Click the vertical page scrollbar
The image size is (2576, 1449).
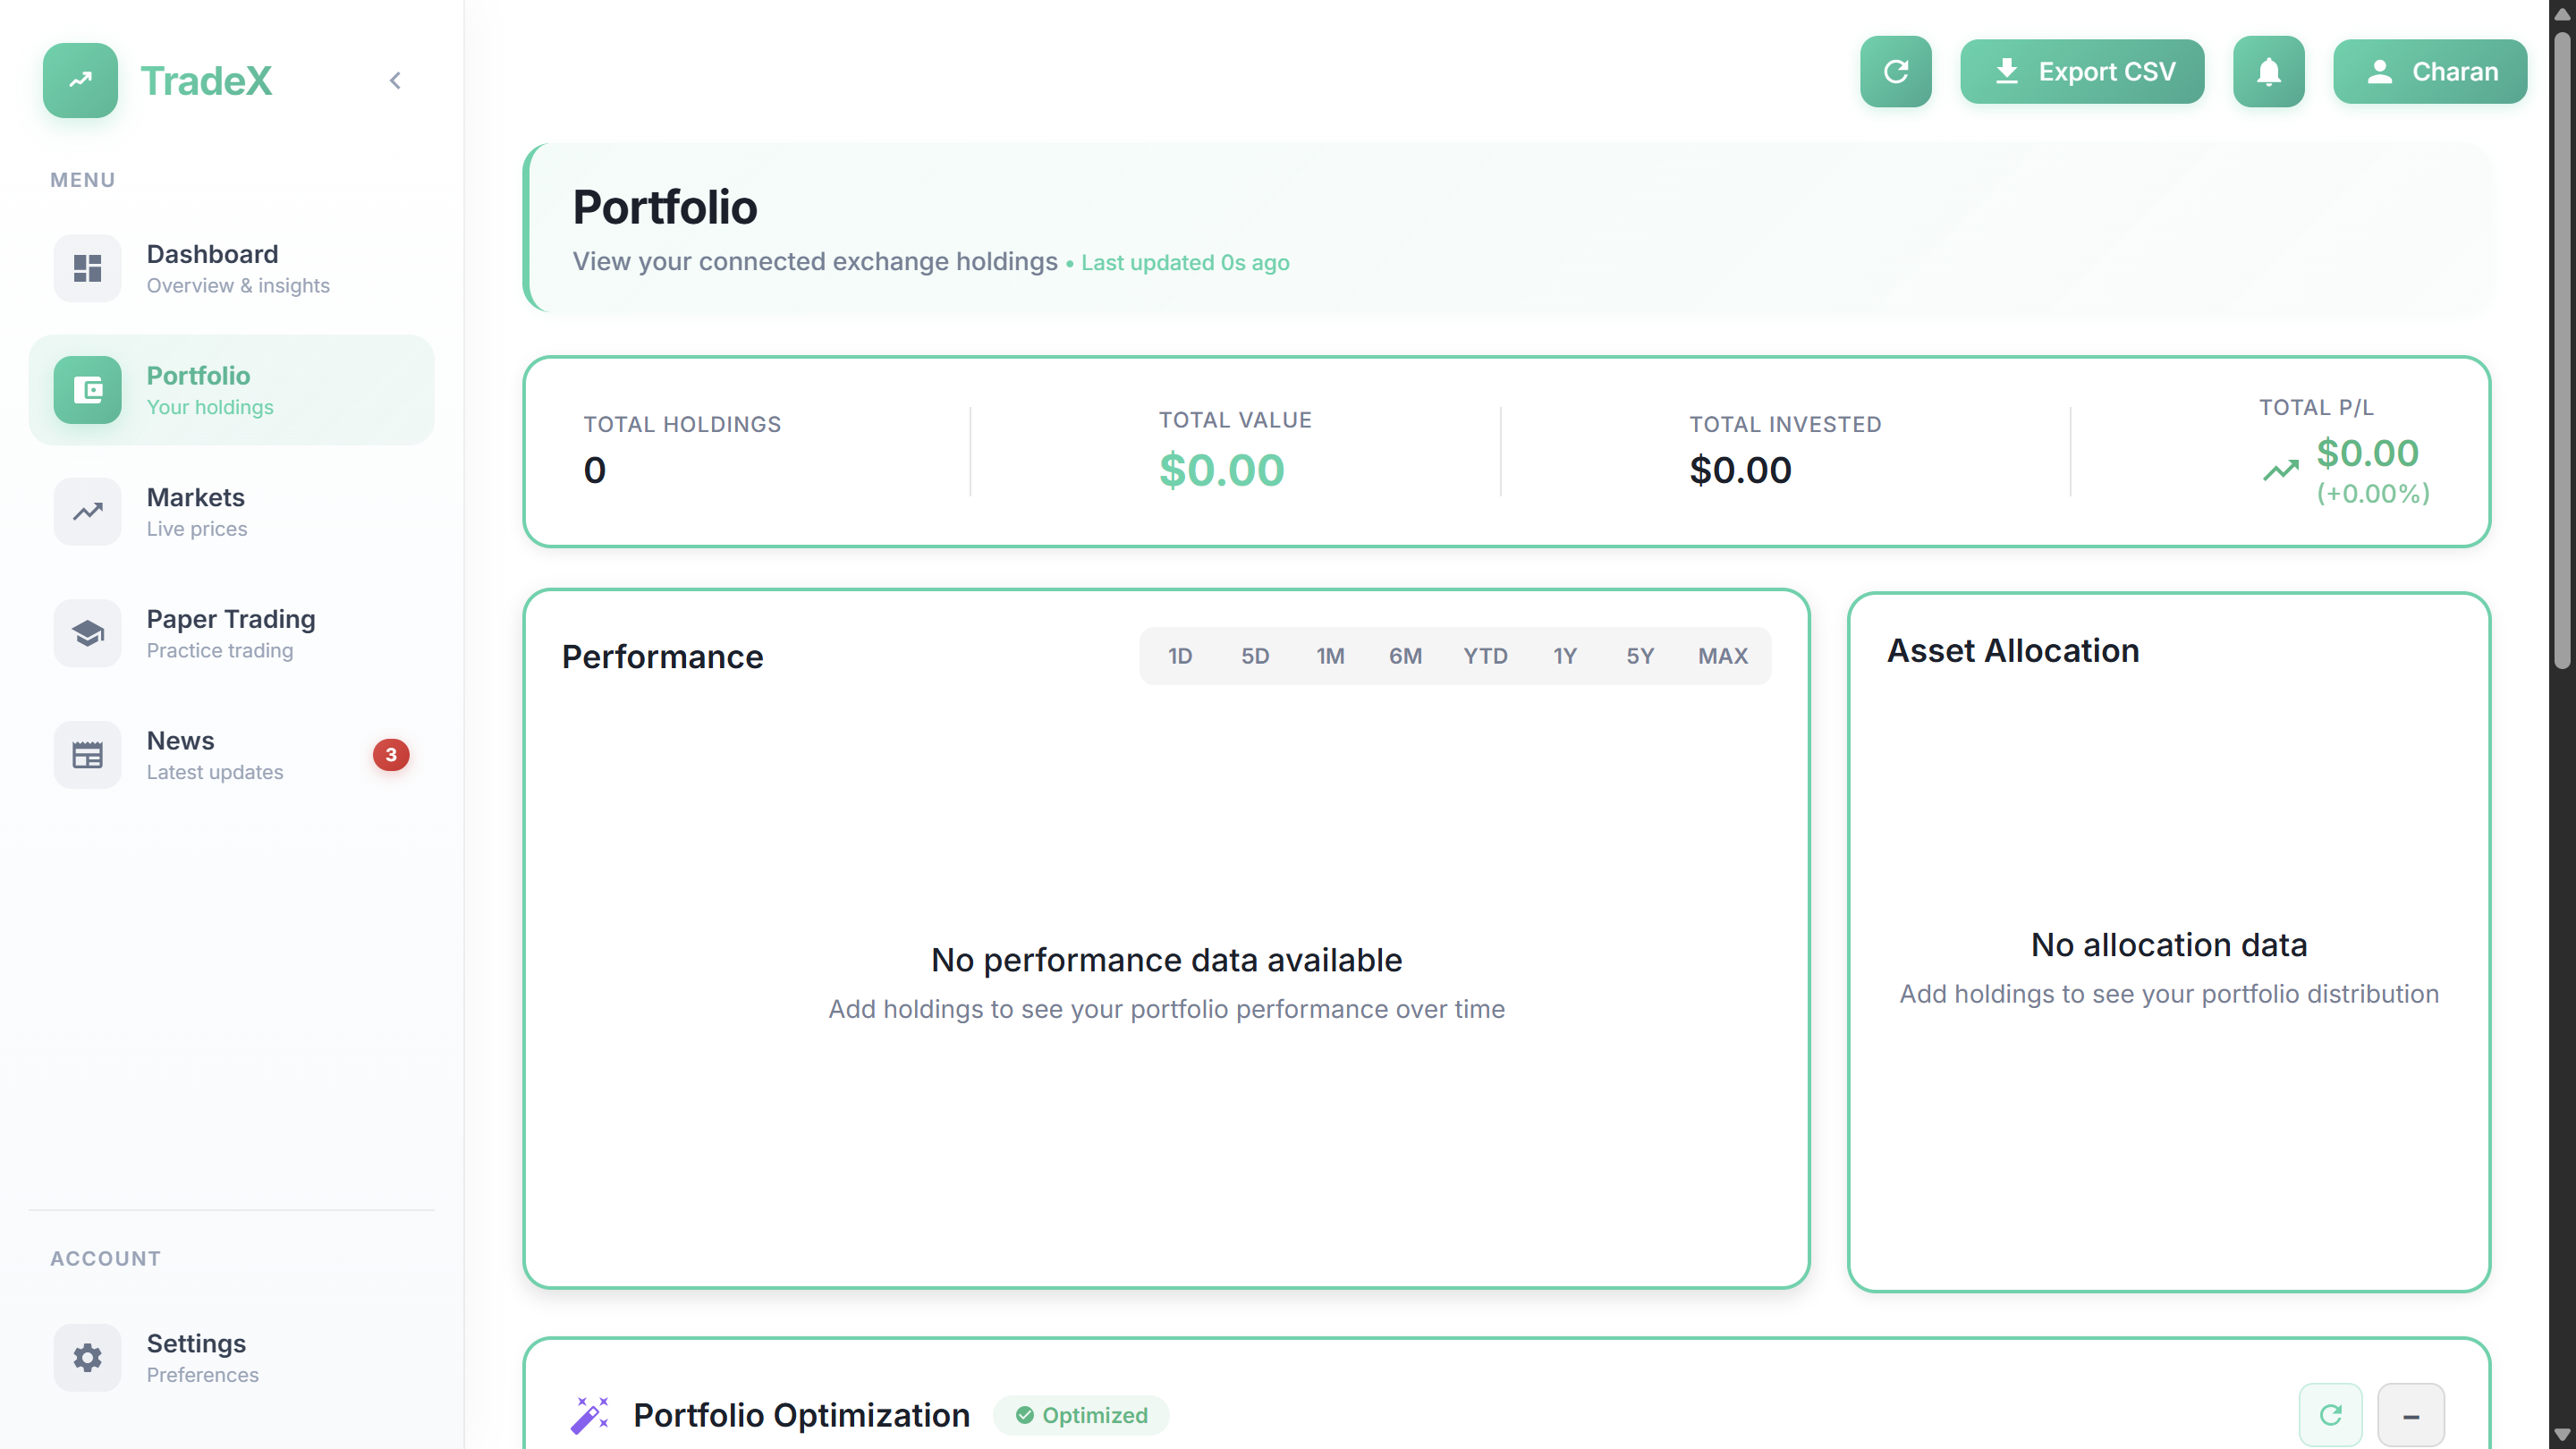[x=2561, y=350]
